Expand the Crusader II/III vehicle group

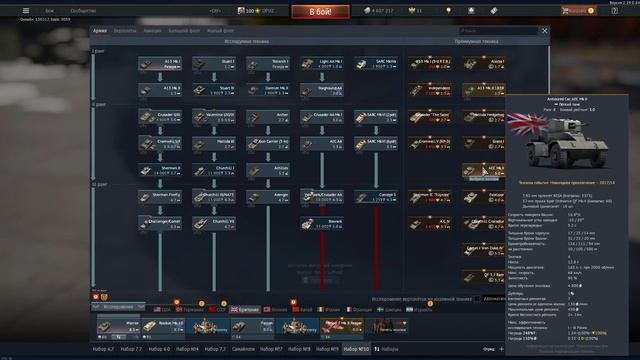click(x=160, y=117)
